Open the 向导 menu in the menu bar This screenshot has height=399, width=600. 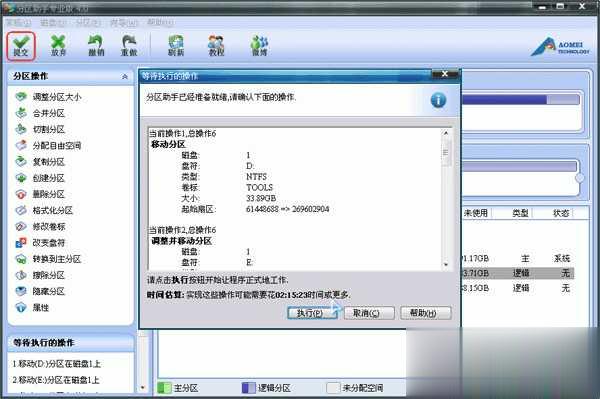click(124, 23)
